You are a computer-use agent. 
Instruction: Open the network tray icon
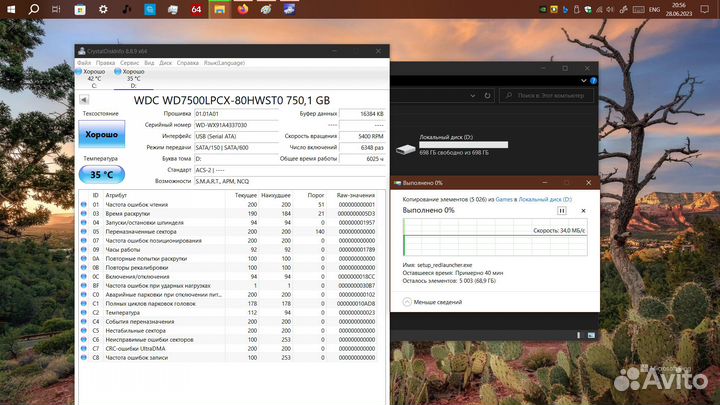pyautogui.click(x=599, y=10)
